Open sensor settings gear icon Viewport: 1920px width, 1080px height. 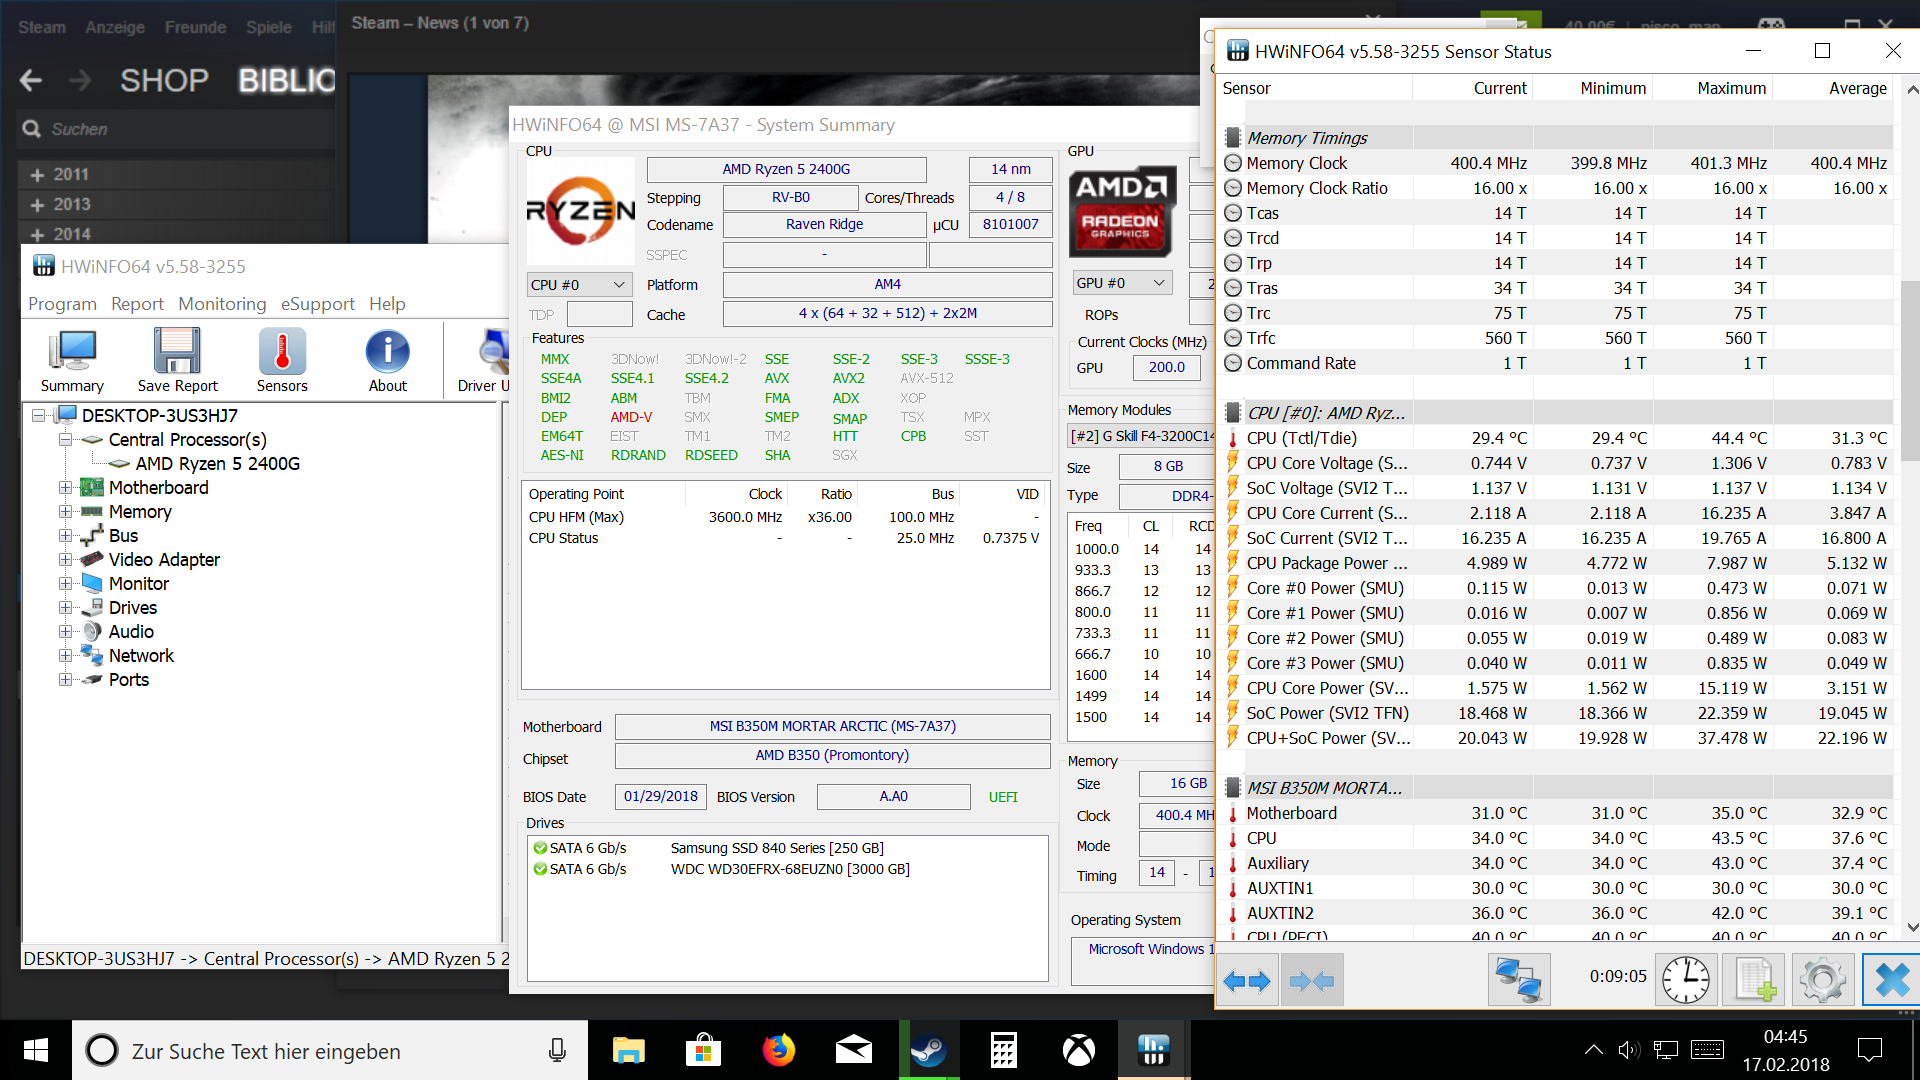point(1822,980)
